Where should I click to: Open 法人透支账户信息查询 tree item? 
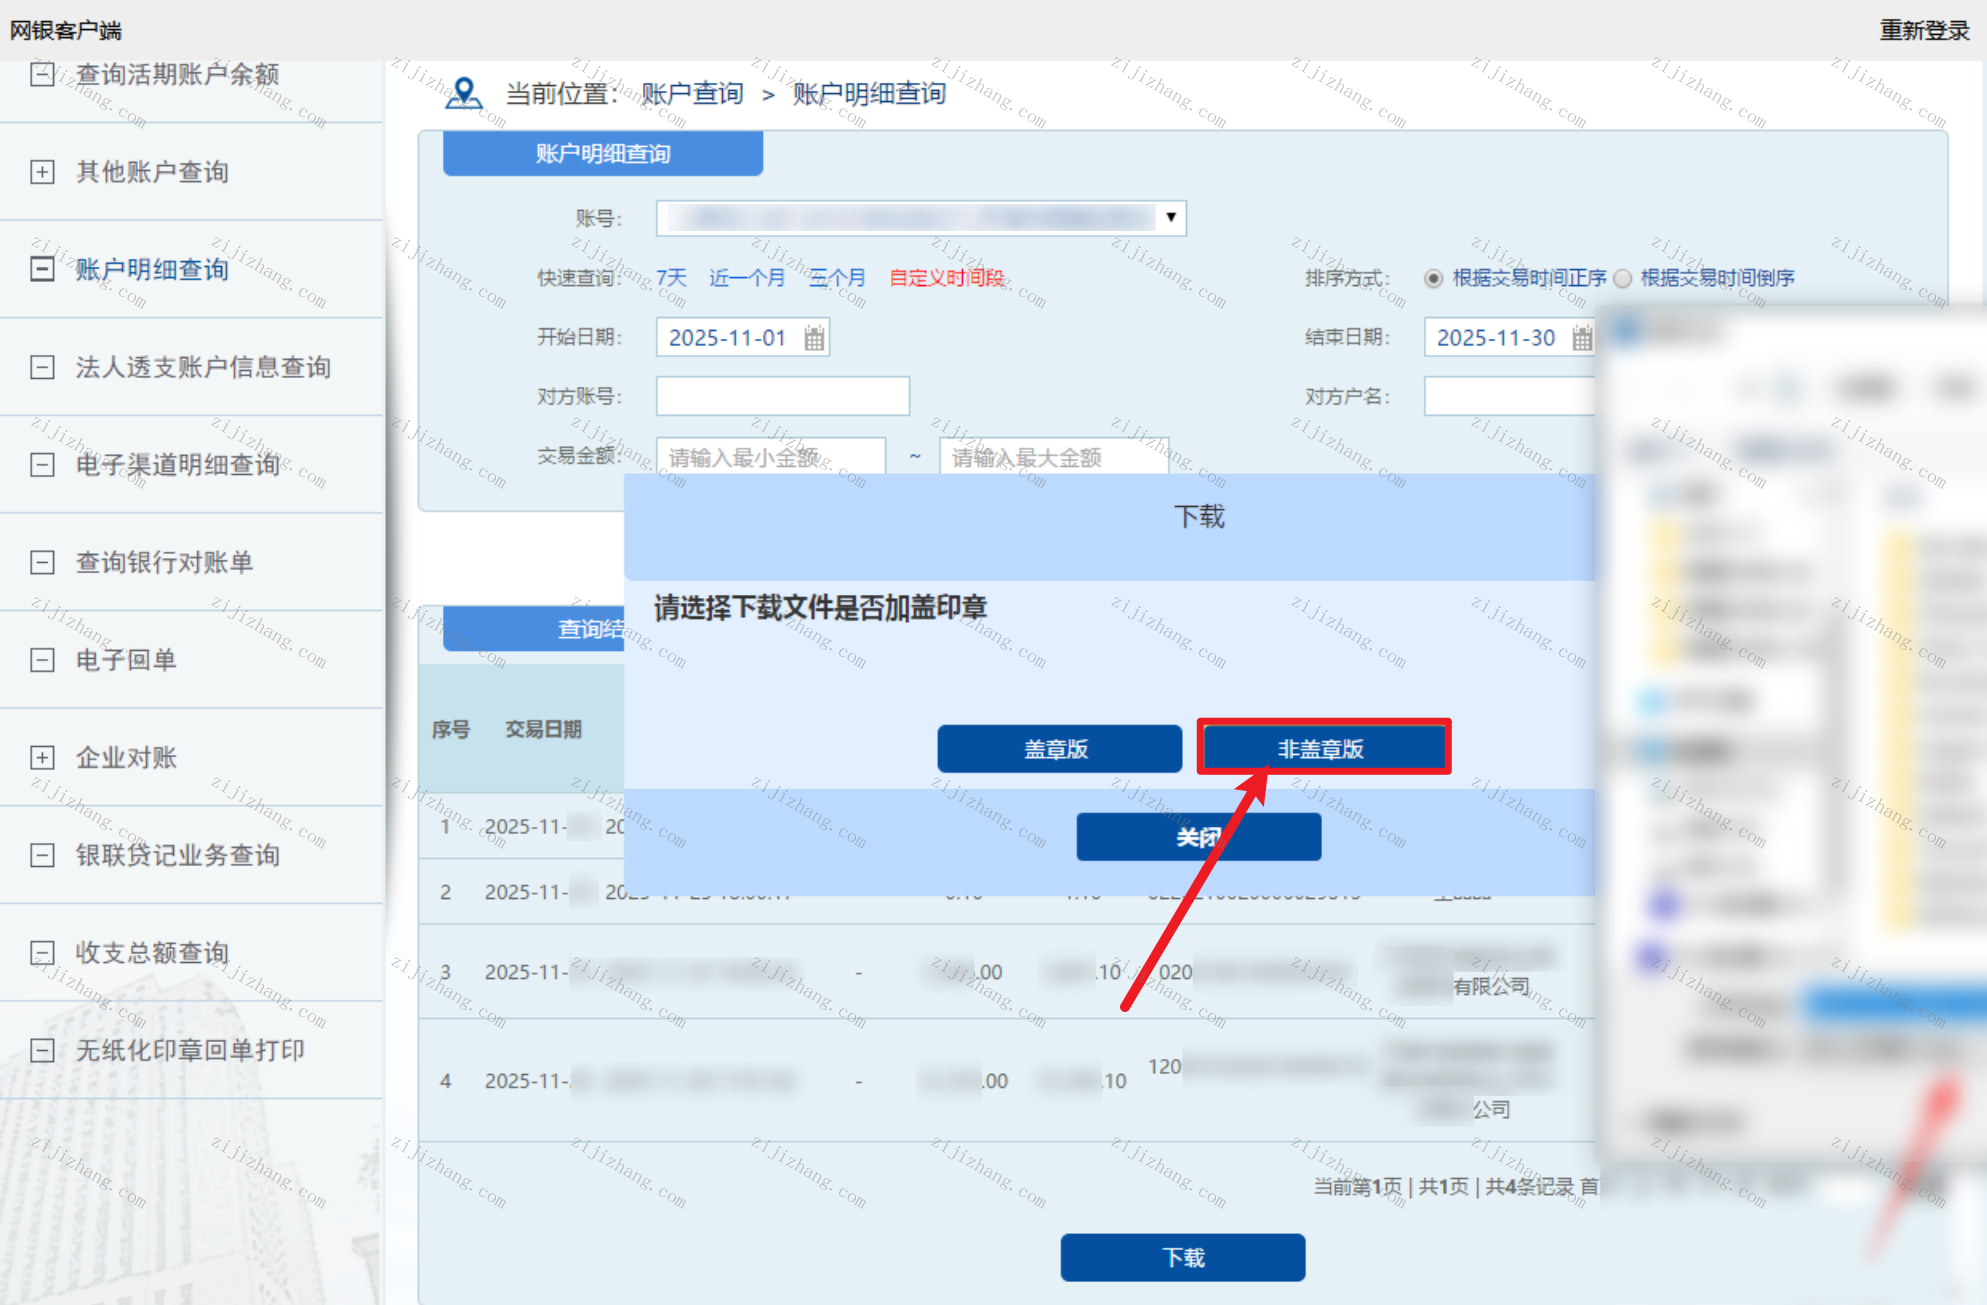coord(203,367)
